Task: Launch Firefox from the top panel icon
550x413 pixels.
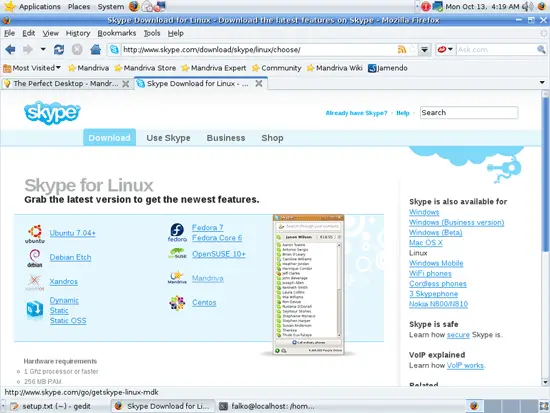Action: pos(134,6)
